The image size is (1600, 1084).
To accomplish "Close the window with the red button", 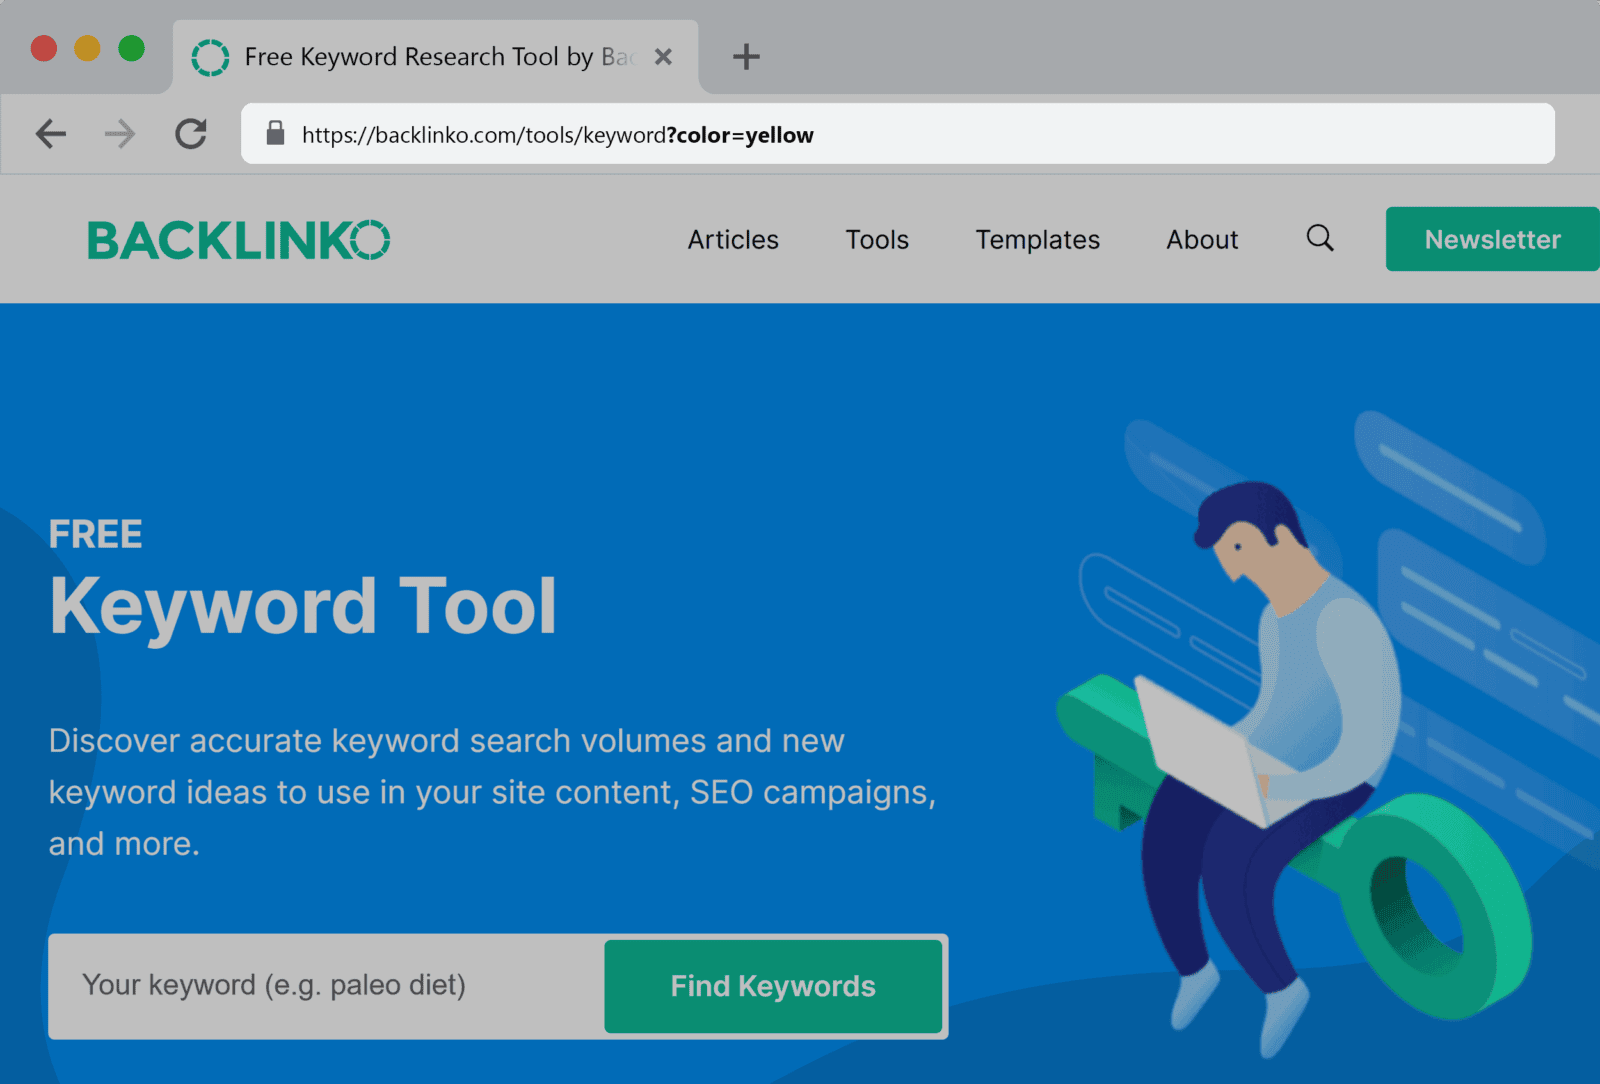I will [44, 48].
